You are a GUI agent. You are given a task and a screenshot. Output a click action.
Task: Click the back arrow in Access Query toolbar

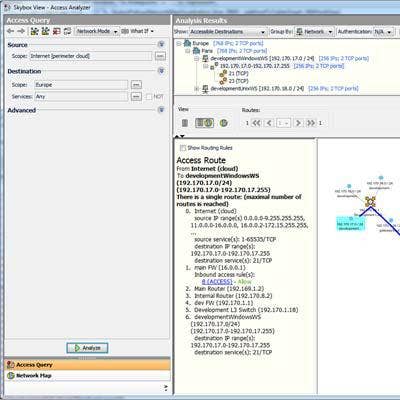(x=11, y=31)
